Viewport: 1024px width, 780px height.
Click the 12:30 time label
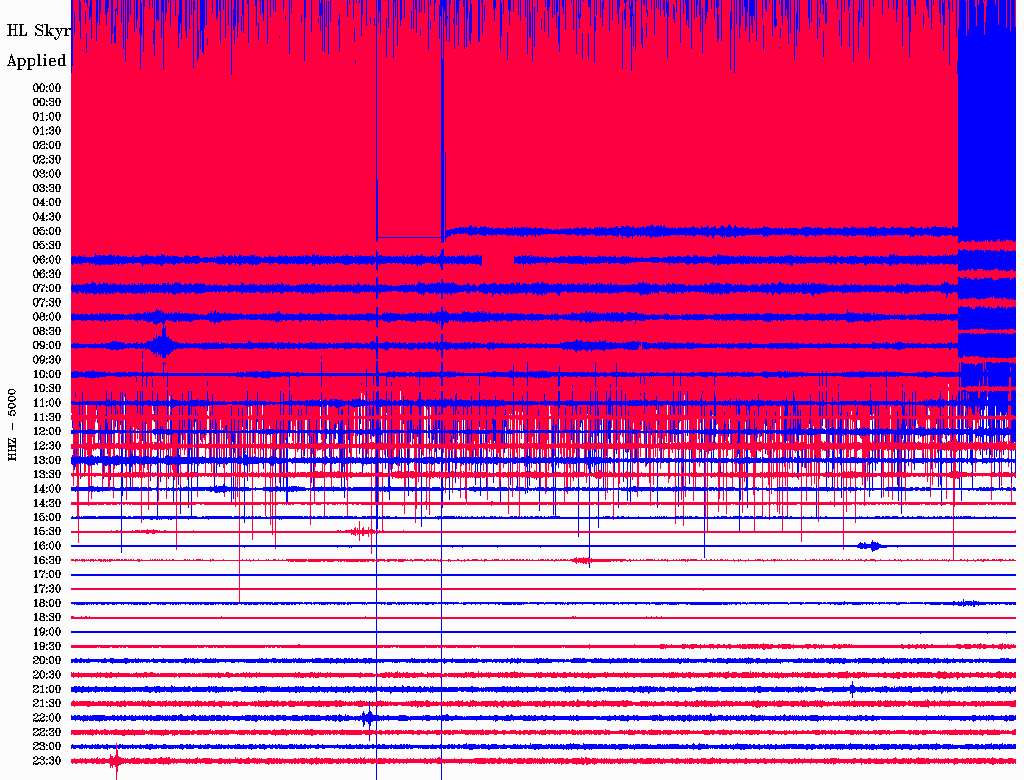tap(47, 446)
